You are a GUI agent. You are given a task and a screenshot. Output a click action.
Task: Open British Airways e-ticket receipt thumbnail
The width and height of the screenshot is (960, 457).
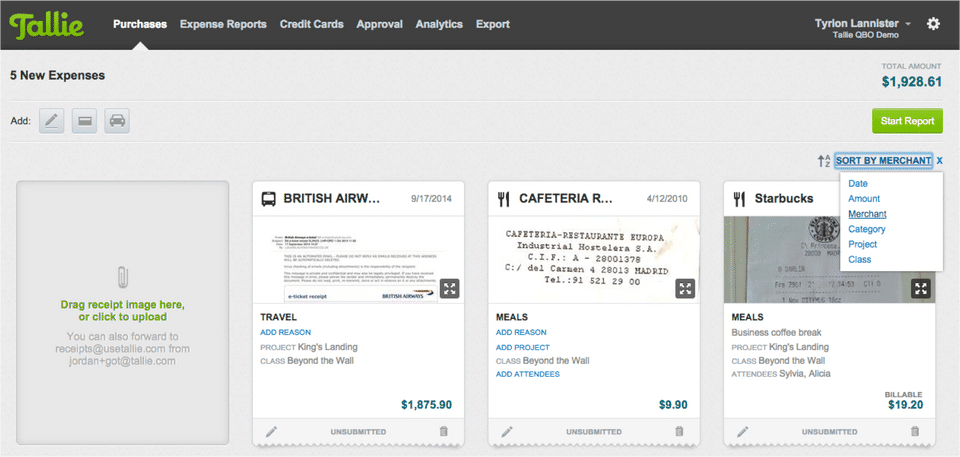358,259
